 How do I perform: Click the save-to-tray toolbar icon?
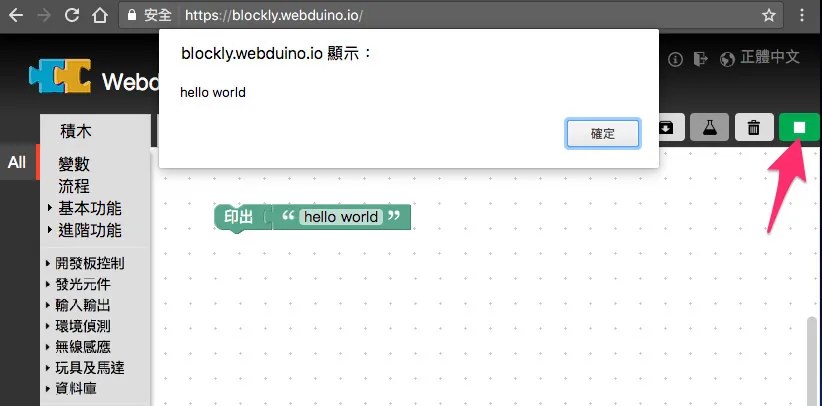coord(666,127)
